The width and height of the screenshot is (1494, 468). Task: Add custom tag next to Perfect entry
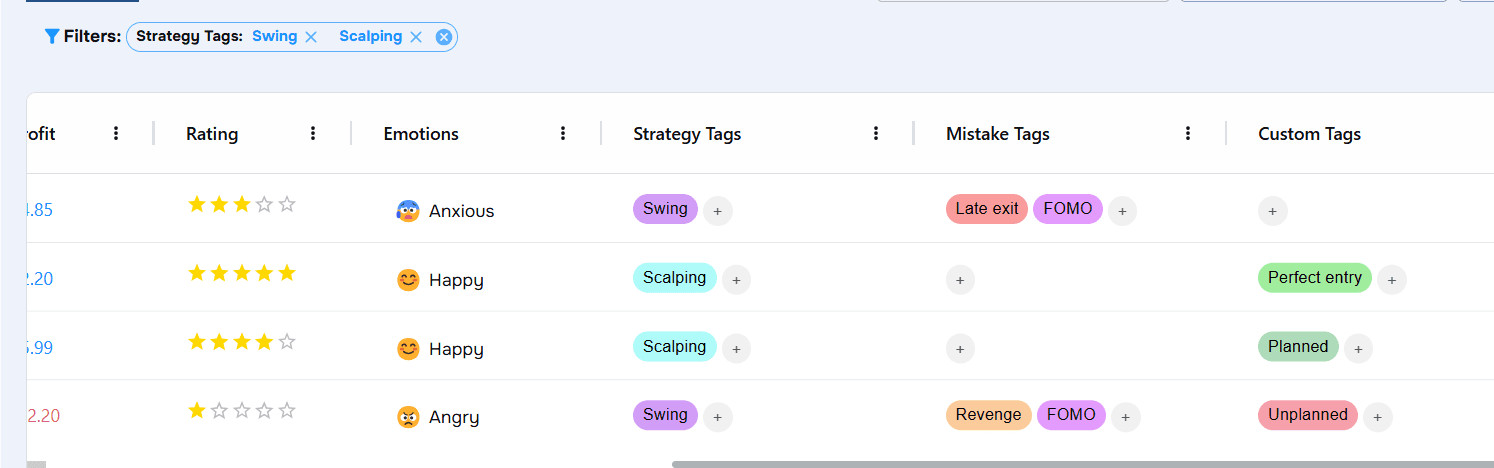(1392, 280)
